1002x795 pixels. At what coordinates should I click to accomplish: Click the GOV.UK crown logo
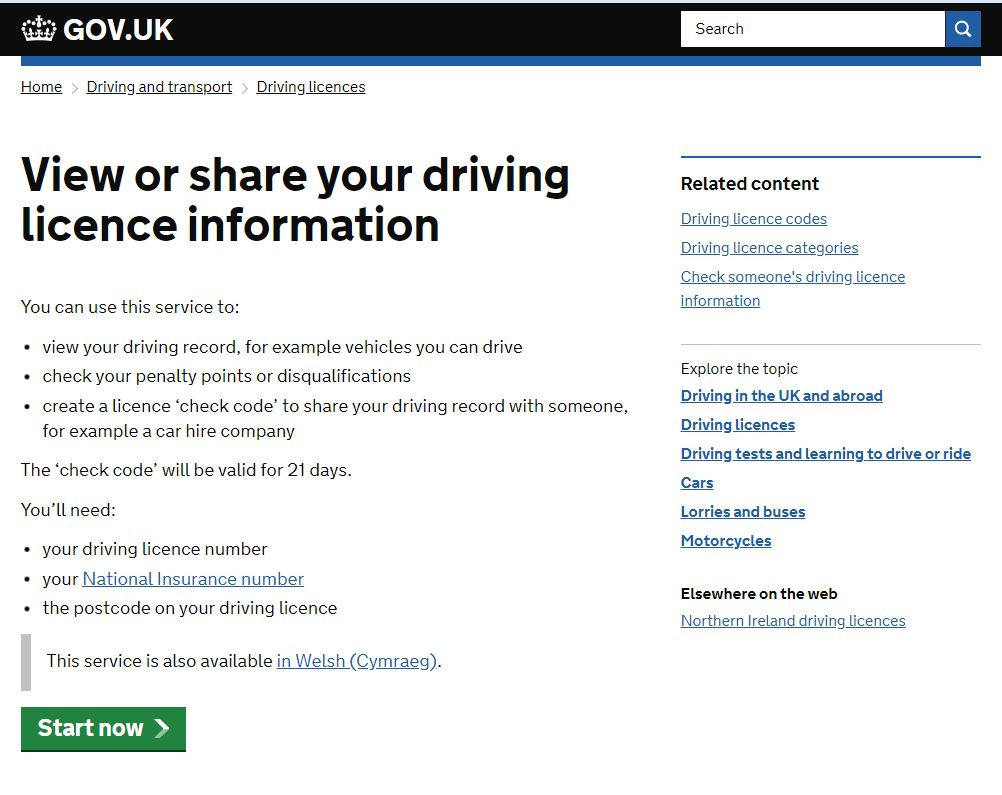(x=39, y=28)
